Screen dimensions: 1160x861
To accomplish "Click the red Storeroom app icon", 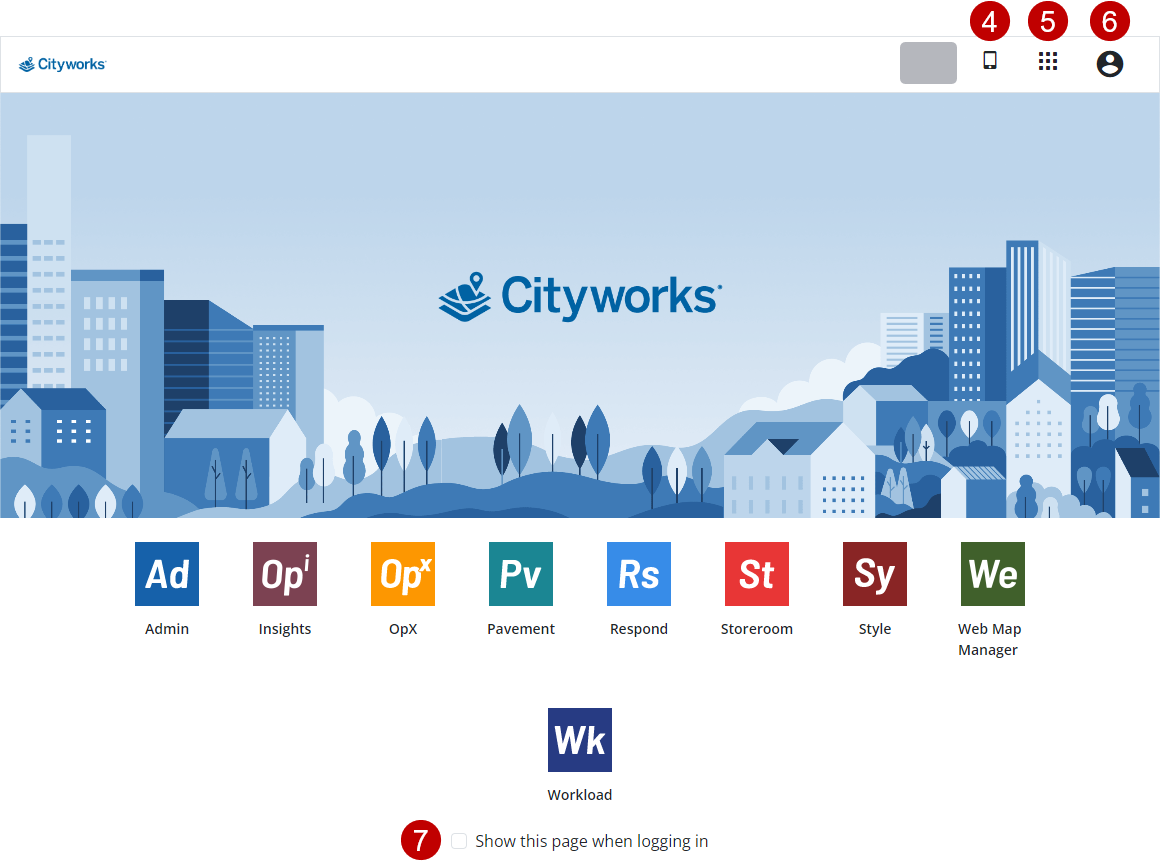I will [x=757, y=574].
